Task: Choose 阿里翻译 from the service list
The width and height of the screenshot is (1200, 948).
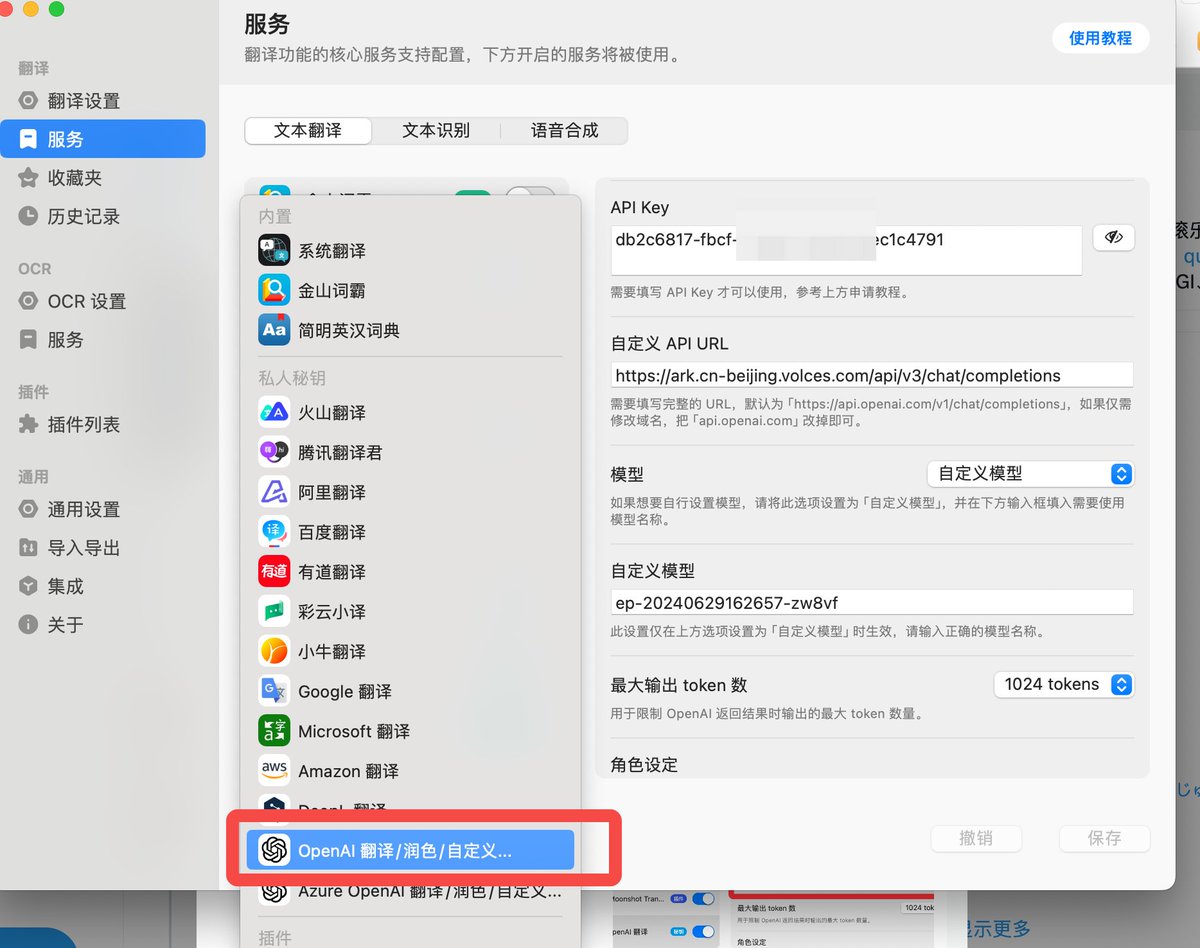Action: (410, 492)
